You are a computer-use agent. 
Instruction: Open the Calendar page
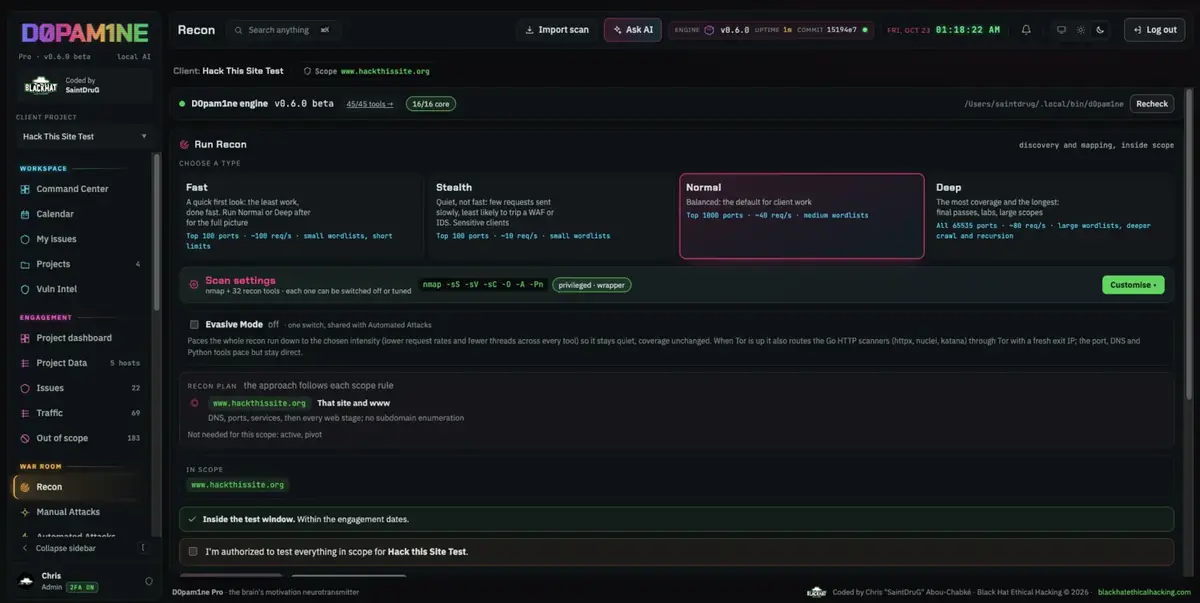coord(80,214)
